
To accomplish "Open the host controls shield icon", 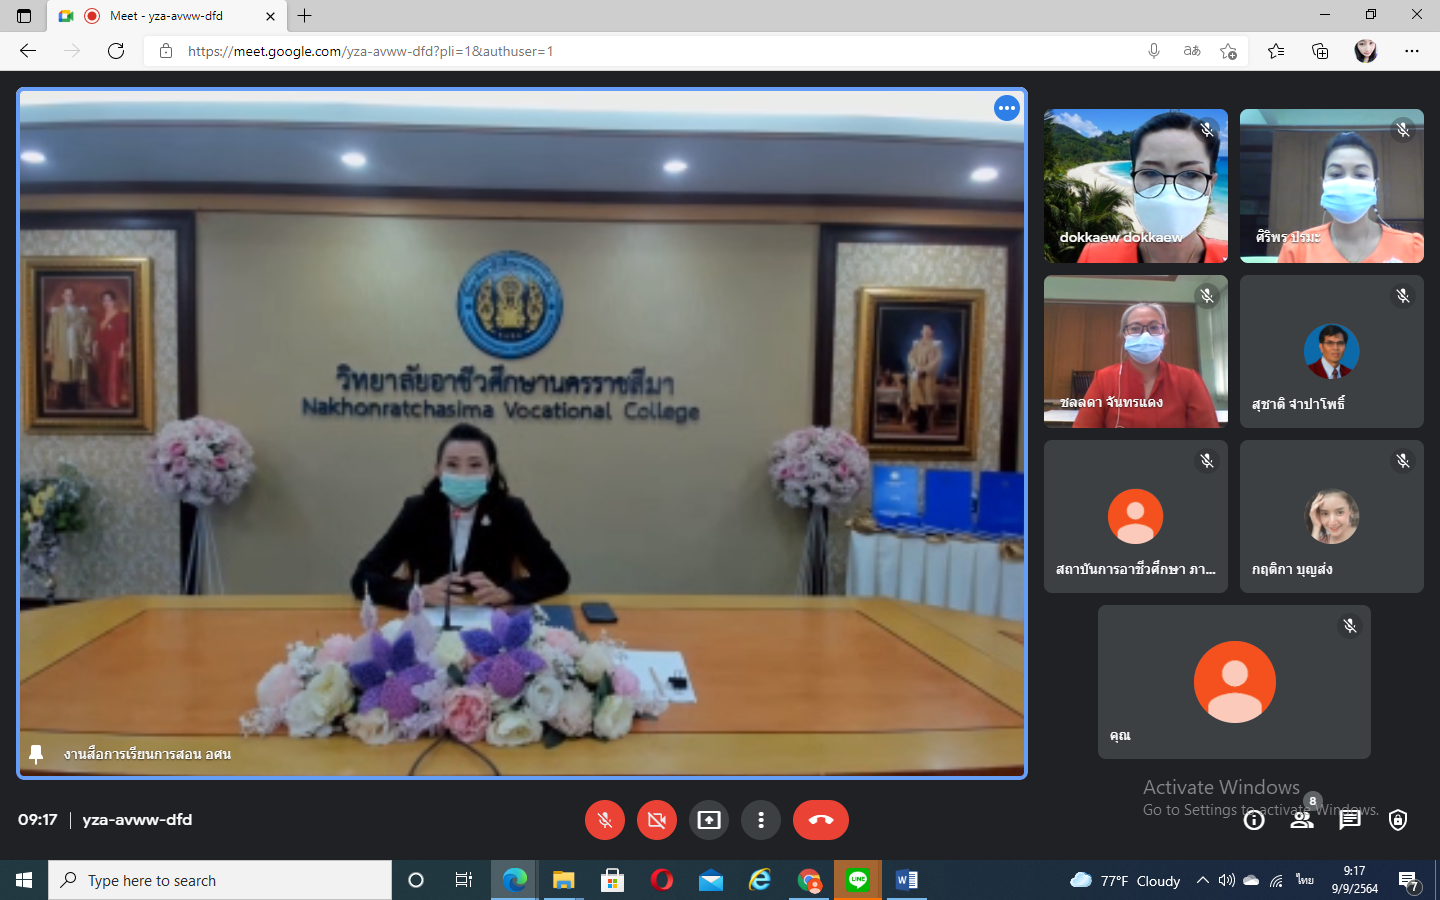I will coord(1398,820).
